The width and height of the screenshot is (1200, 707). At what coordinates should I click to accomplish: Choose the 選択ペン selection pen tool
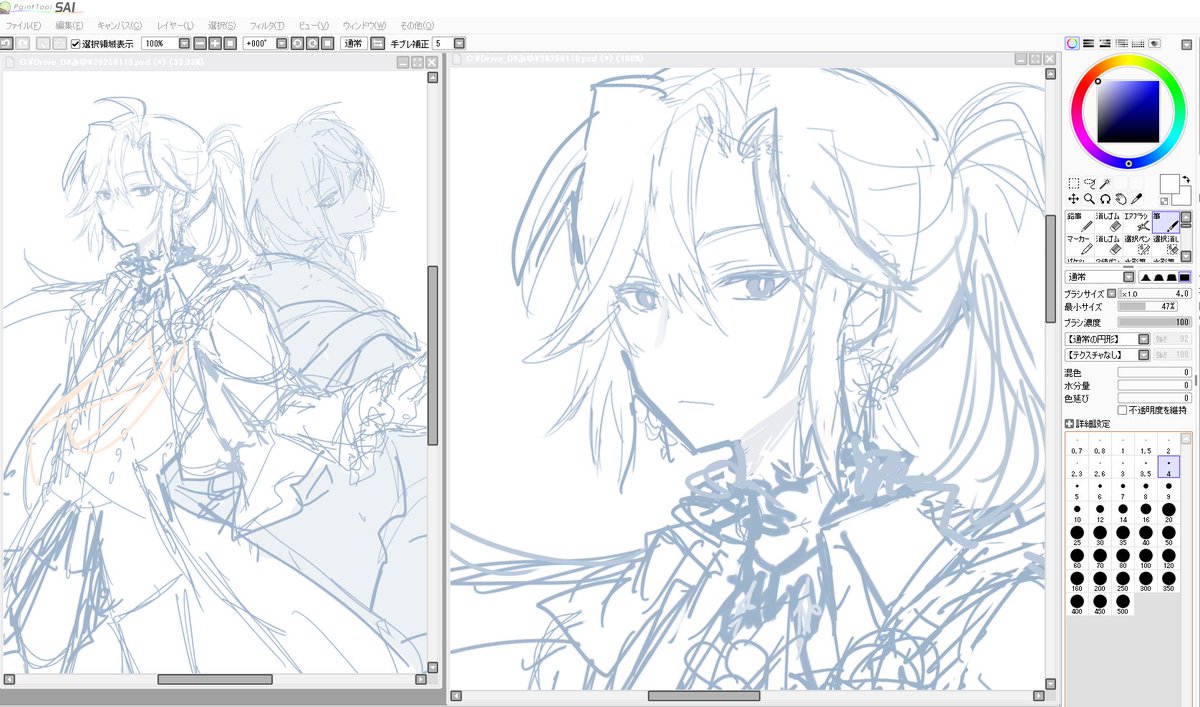pos(1136,245)
